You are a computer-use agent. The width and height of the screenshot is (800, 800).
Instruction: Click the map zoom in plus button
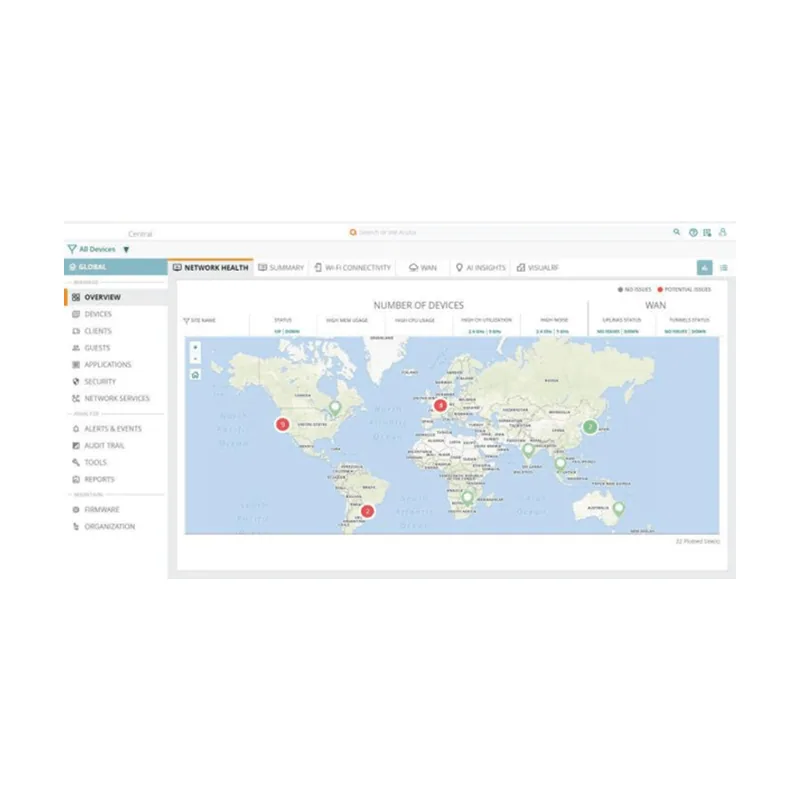195,347
